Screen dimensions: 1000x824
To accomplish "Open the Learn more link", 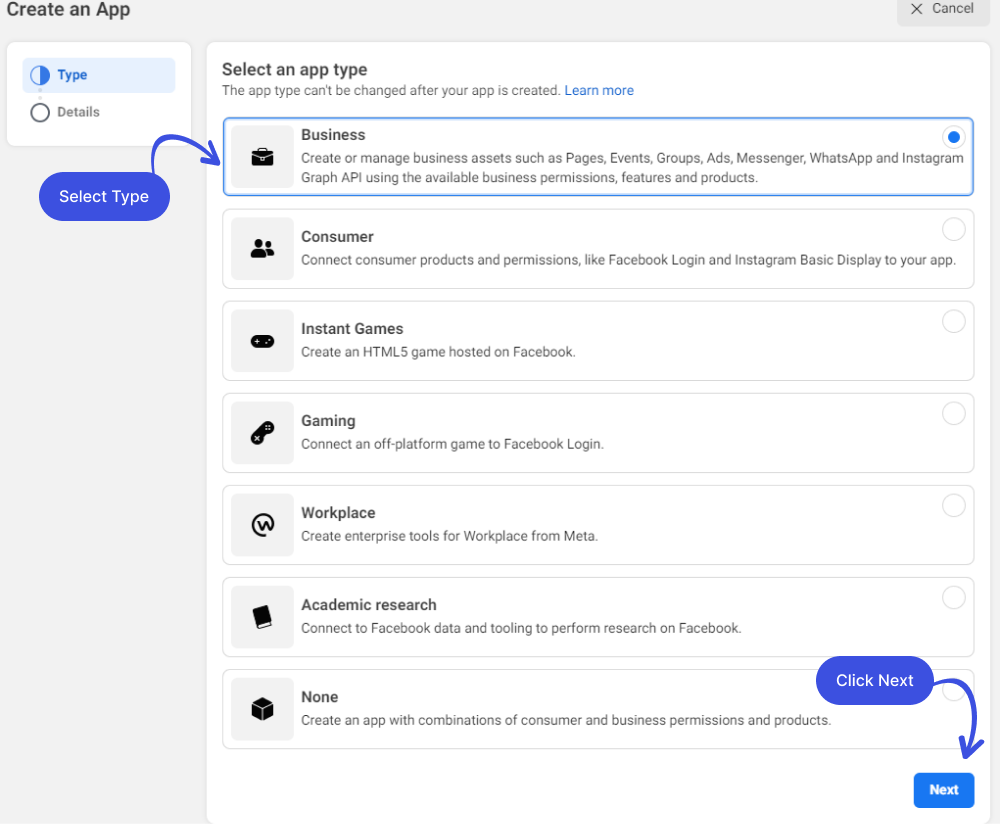I will (598, 91).
